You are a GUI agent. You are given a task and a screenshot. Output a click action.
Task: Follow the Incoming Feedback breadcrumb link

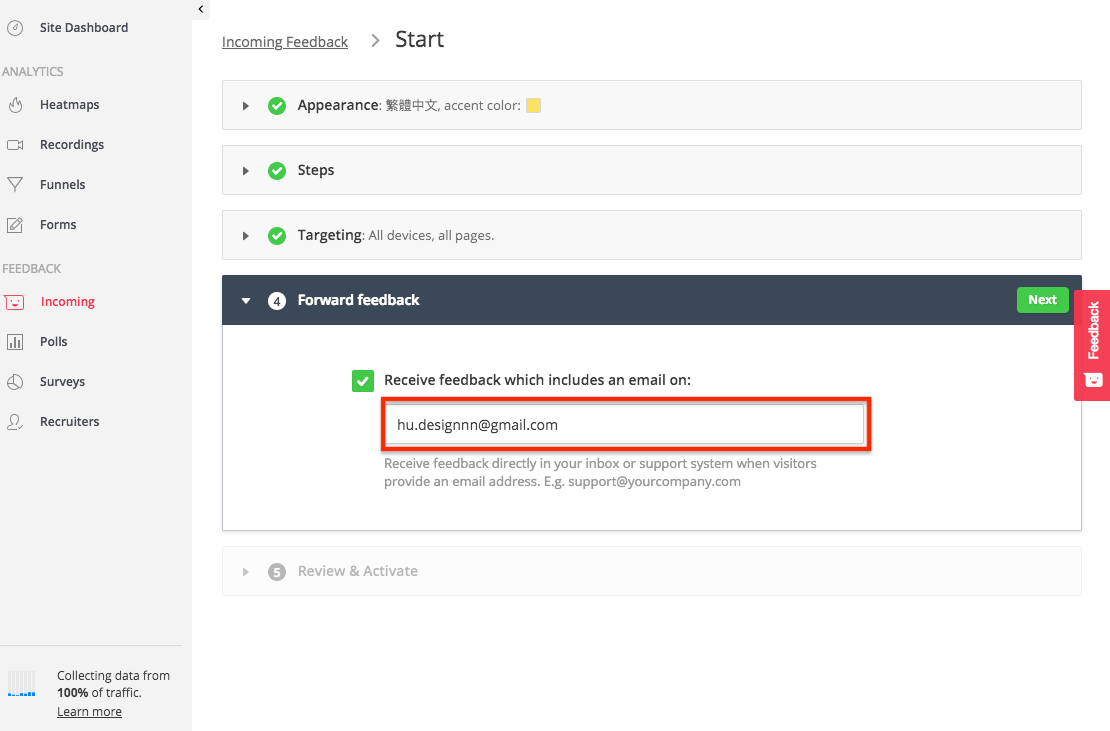click(x=285, y=42)
